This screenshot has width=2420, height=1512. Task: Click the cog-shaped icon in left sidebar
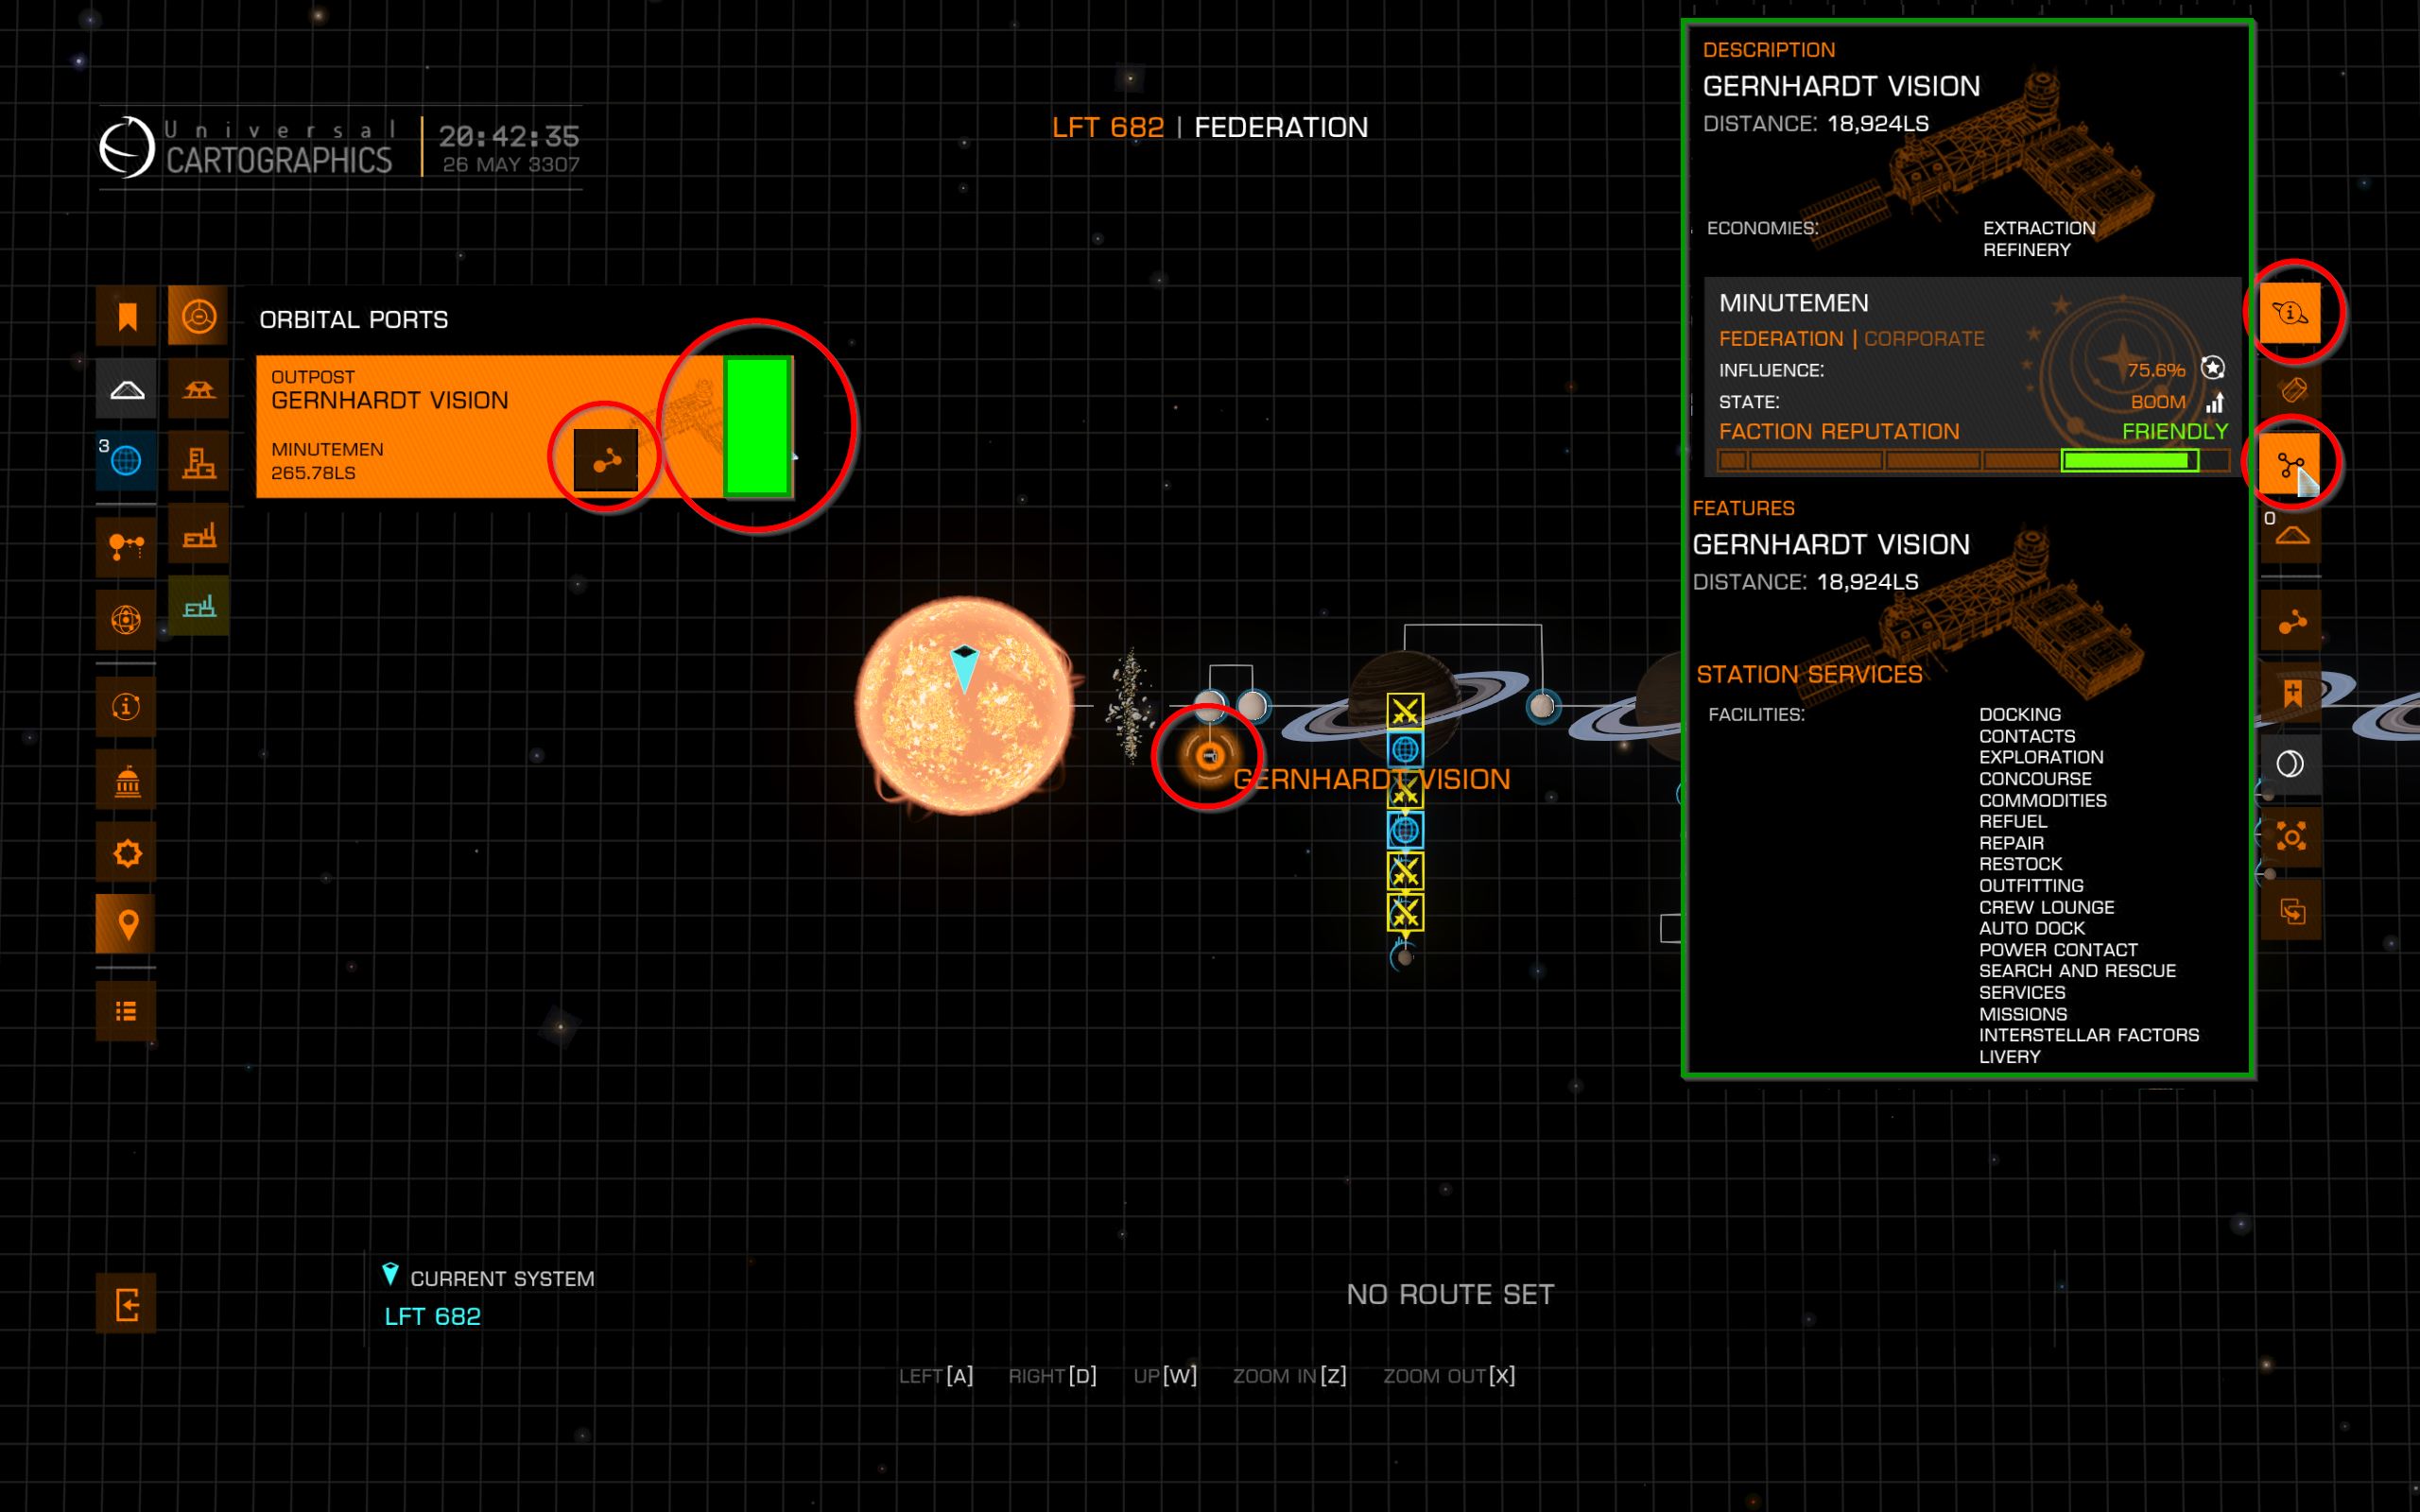point(126,853)
